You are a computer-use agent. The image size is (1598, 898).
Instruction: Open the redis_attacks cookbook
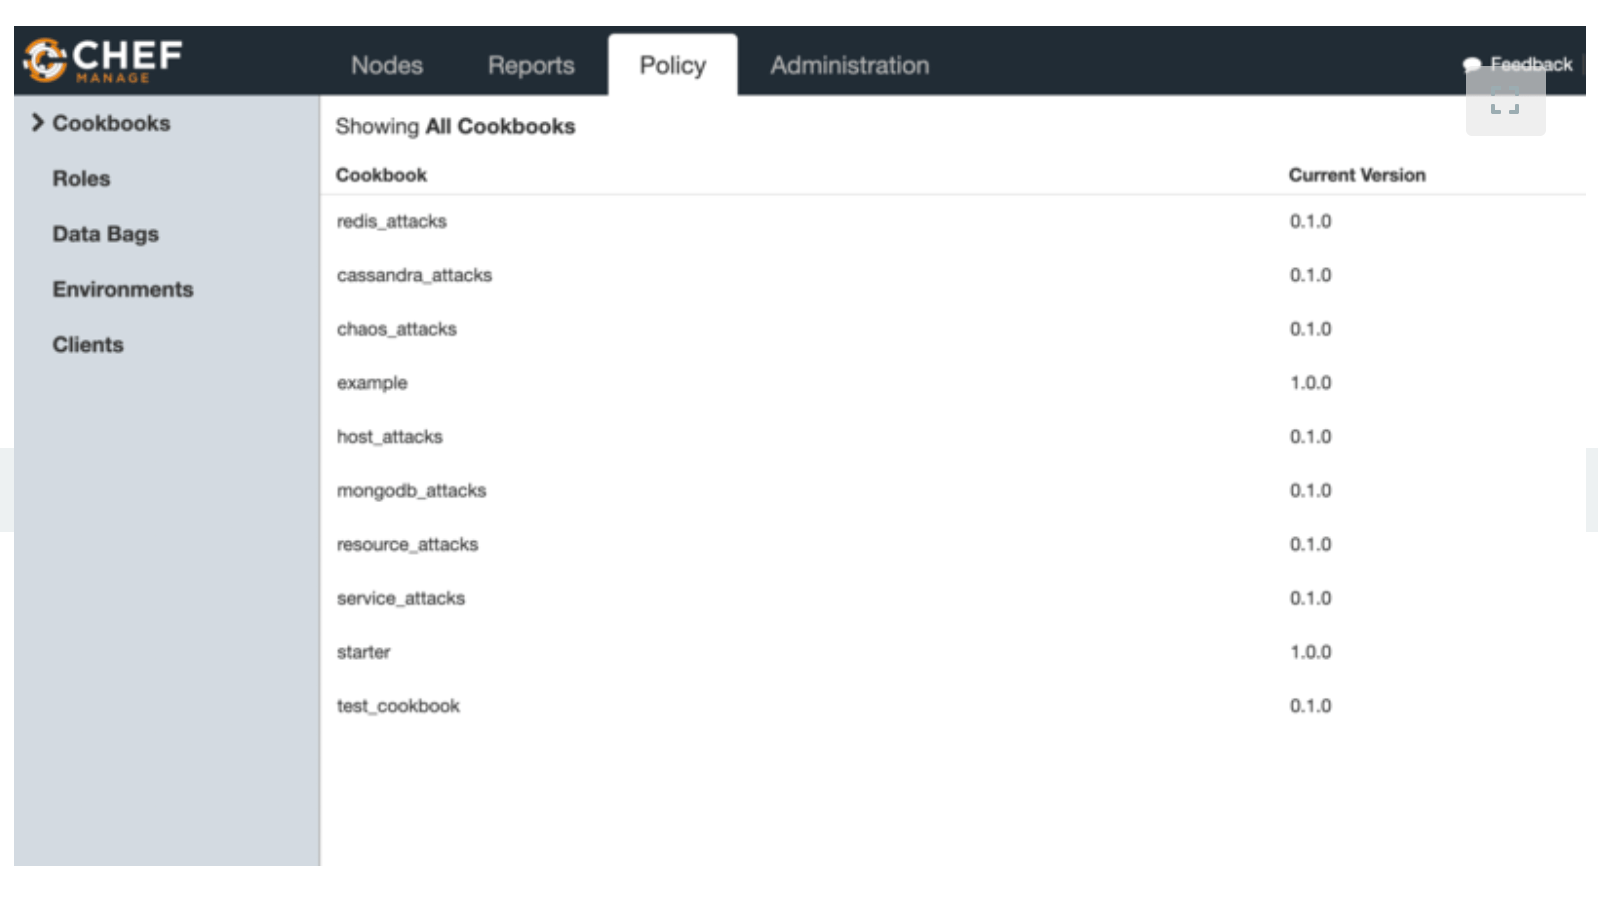pos(391,221)
